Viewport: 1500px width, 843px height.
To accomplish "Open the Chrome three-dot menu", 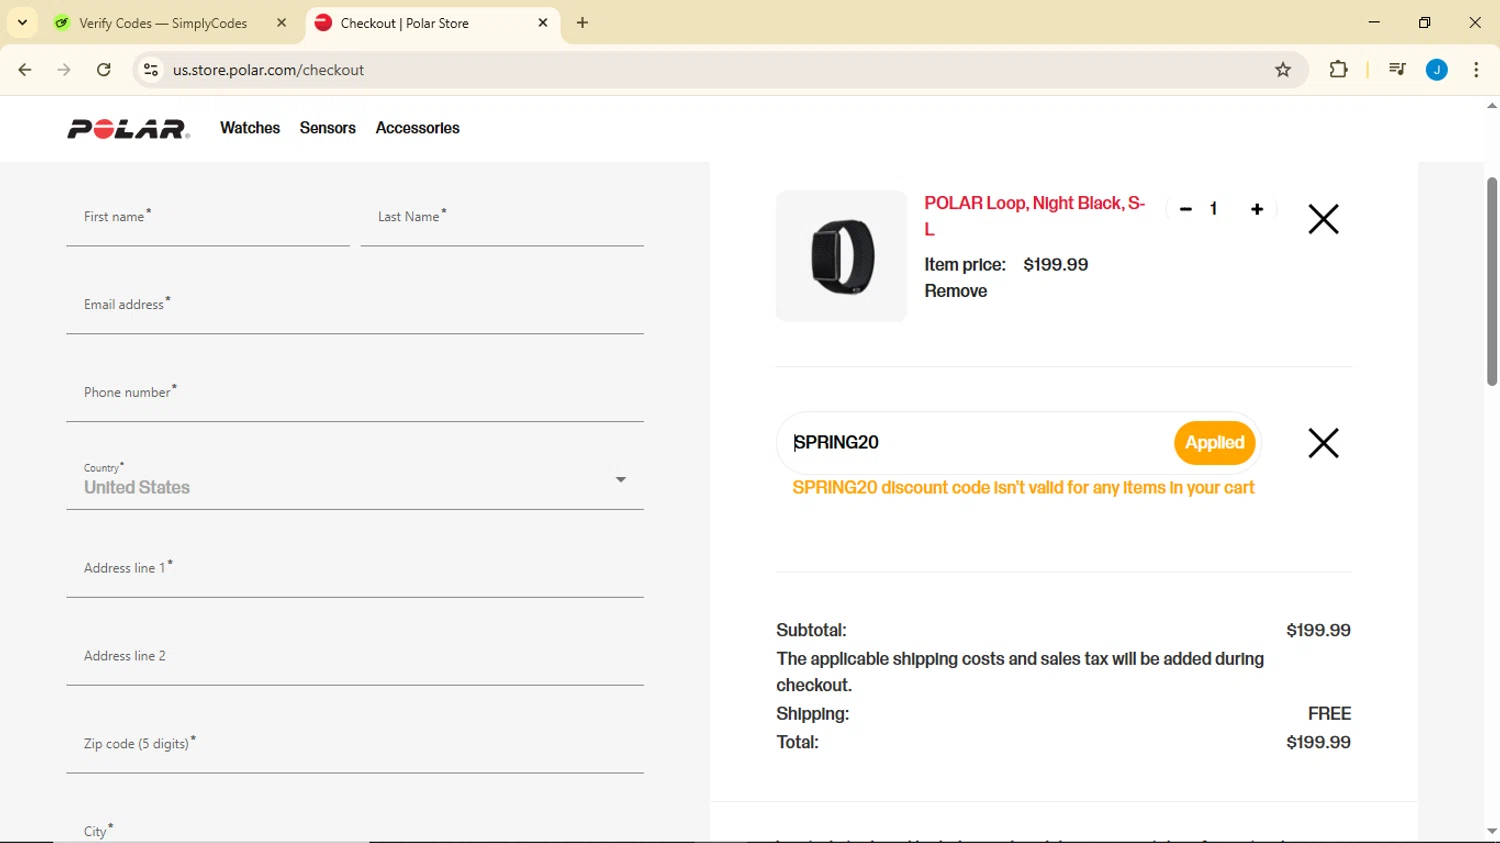I will coord(1476,70).
